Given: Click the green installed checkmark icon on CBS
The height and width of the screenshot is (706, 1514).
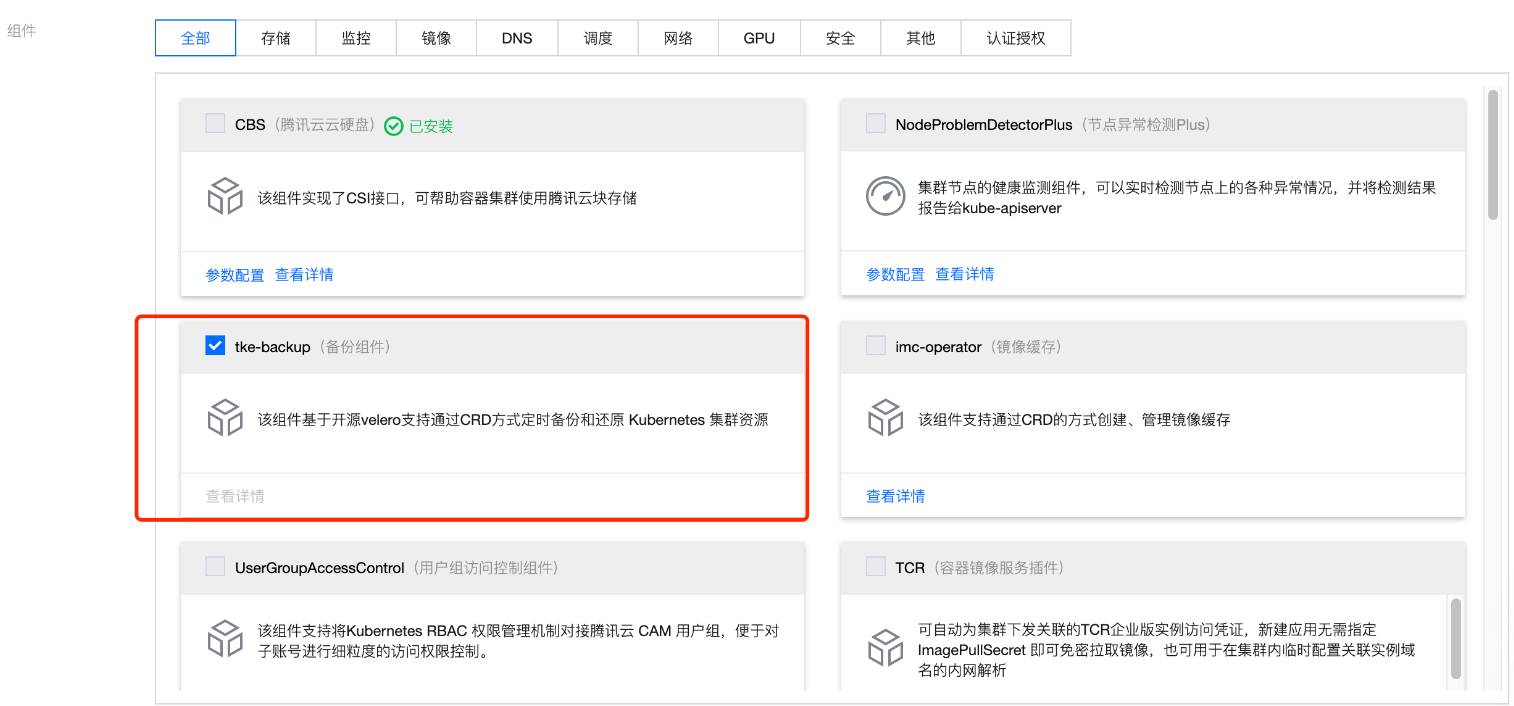Looking at the screenshot, I should 394,126.
